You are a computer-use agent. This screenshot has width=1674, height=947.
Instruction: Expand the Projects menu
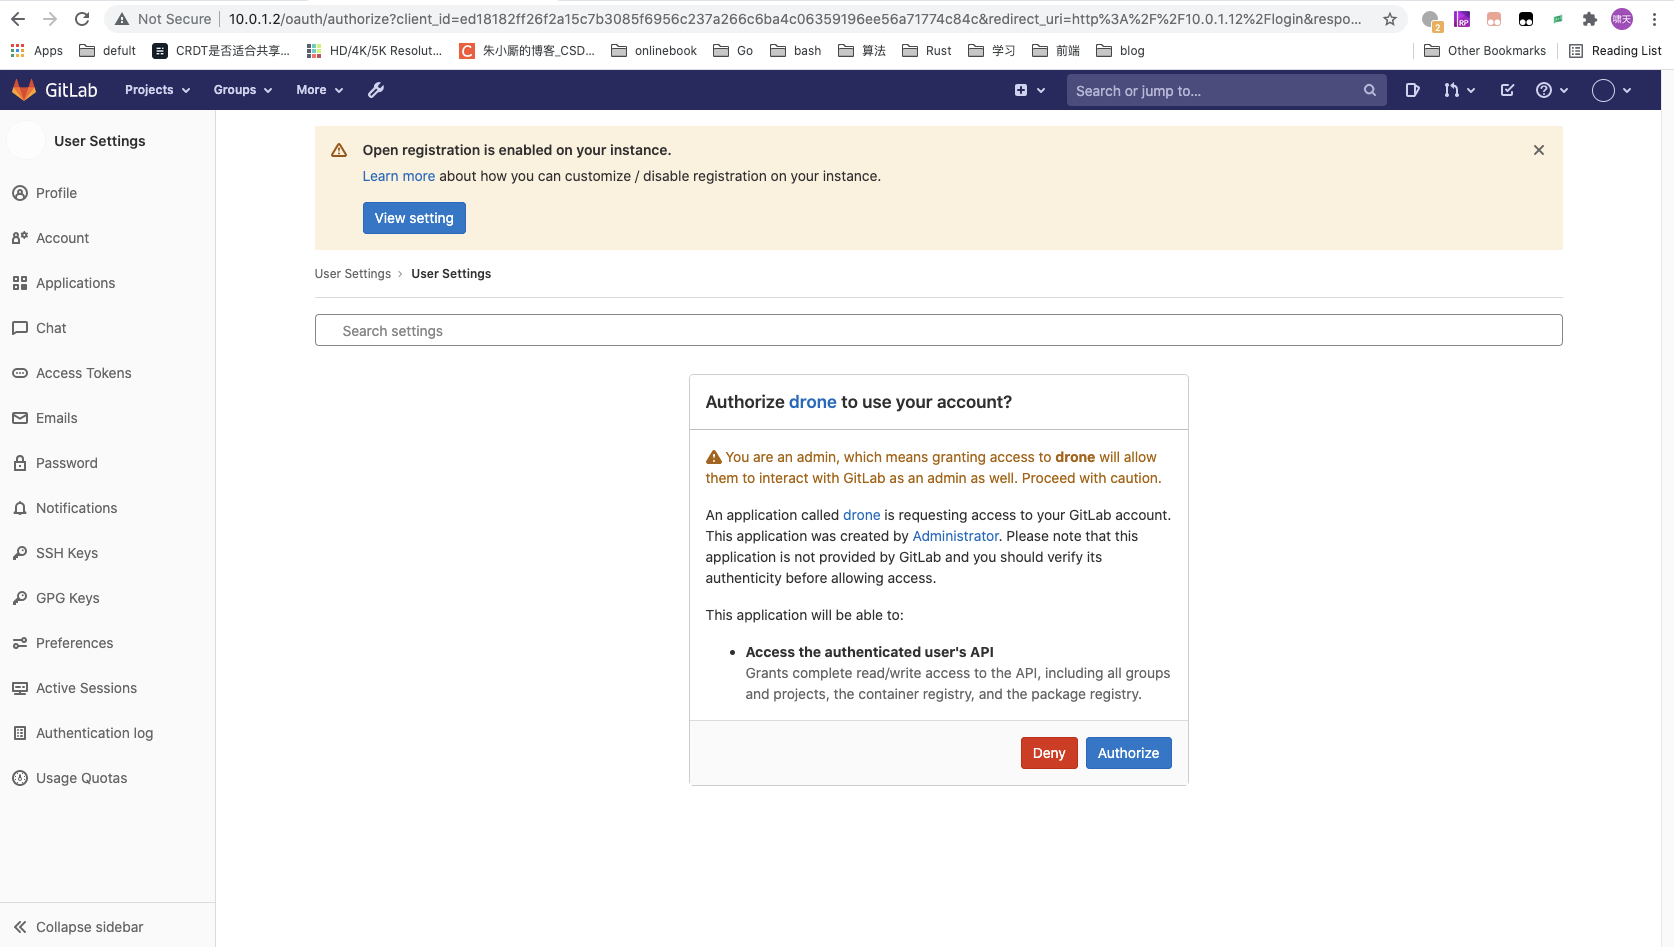(157, 90)
